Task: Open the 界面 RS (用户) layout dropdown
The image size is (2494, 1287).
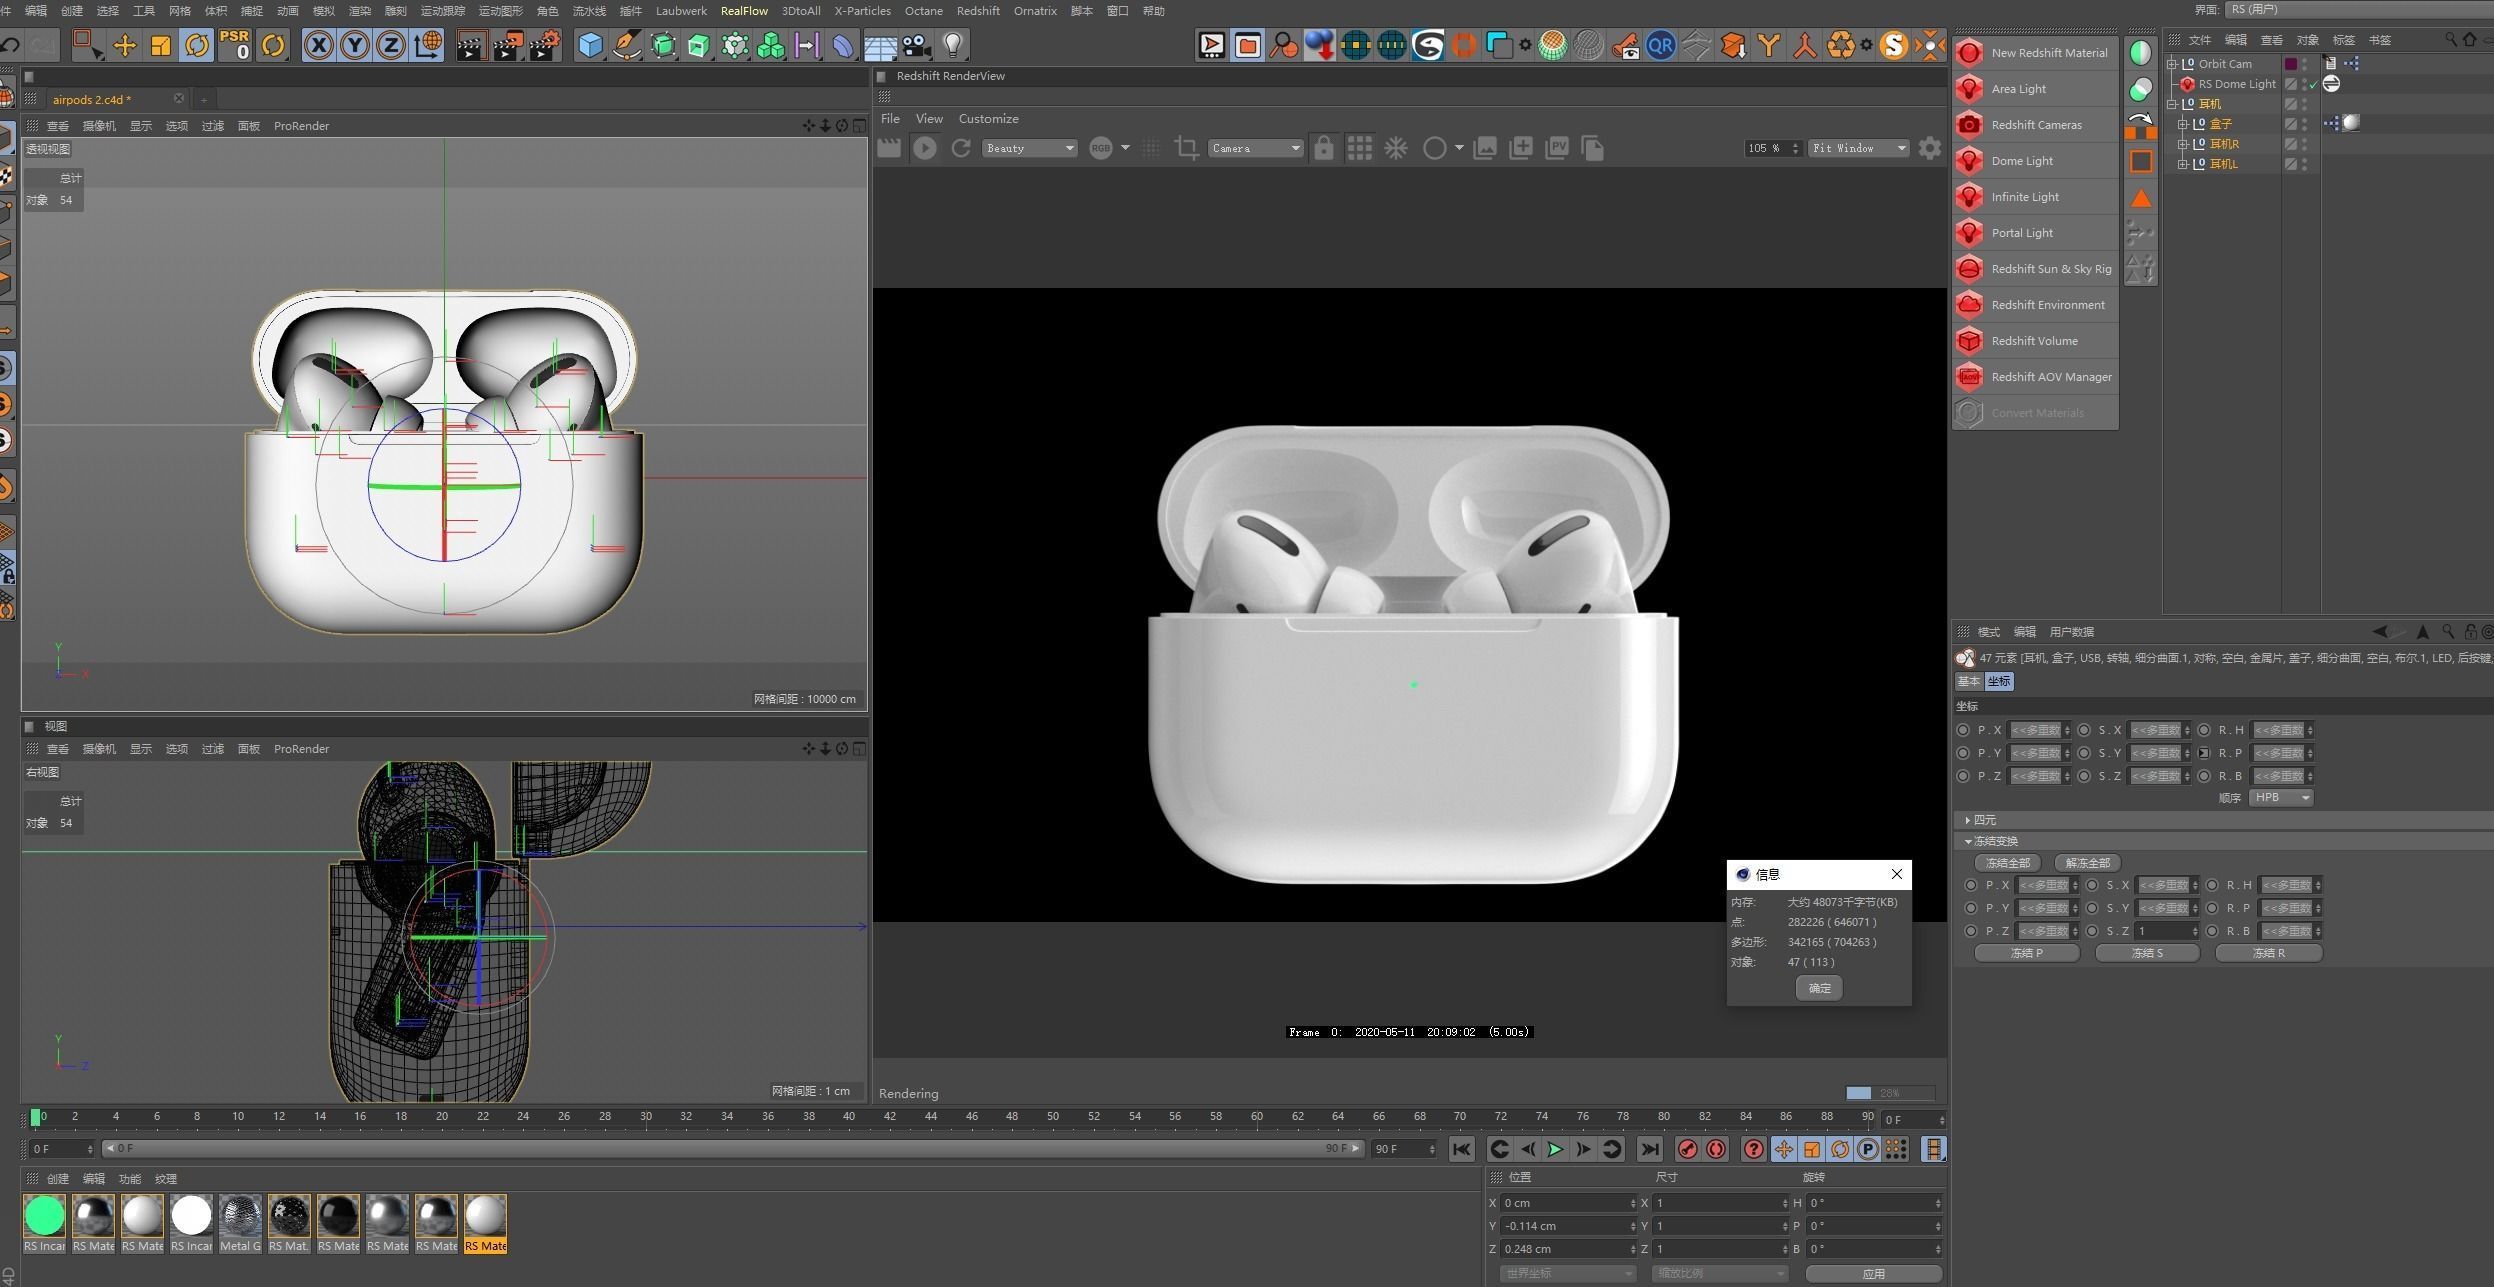Action: (2358, 9)
